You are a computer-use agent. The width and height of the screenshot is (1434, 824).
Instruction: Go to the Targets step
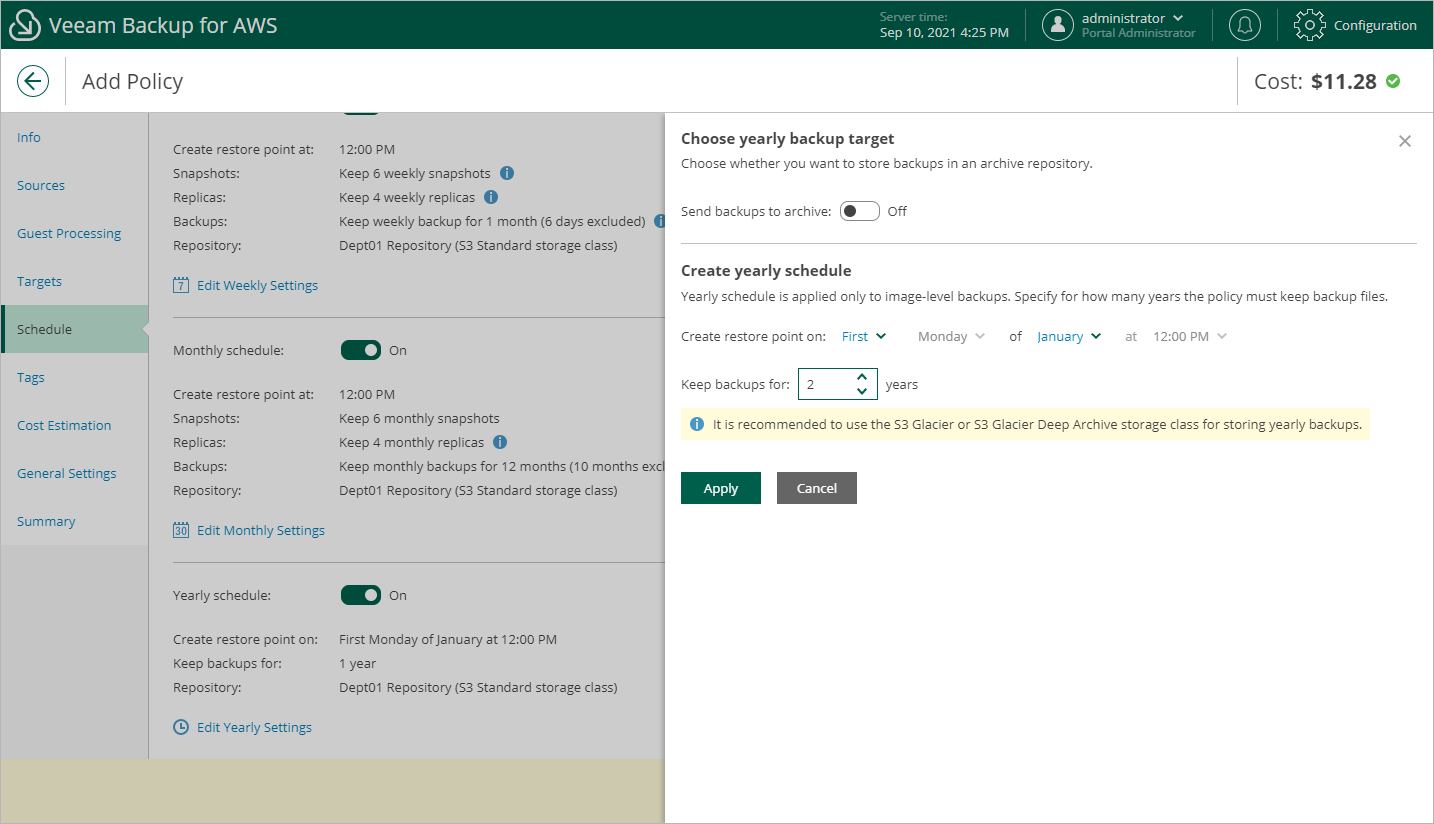pos(39,282)
